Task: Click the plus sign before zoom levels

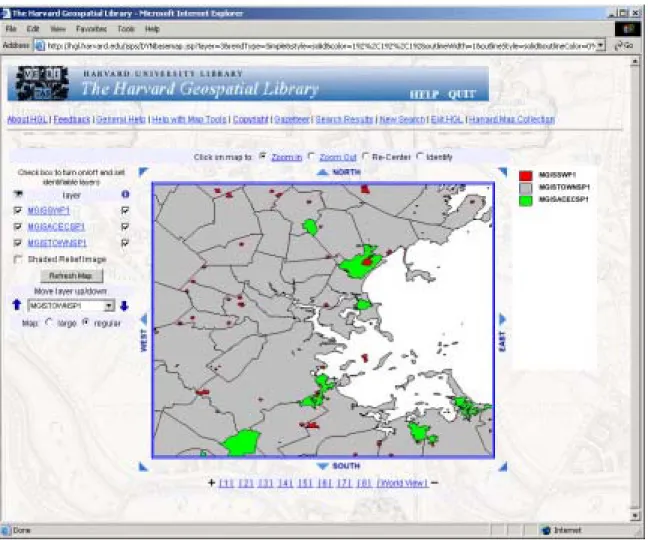Action: [211, 483]
